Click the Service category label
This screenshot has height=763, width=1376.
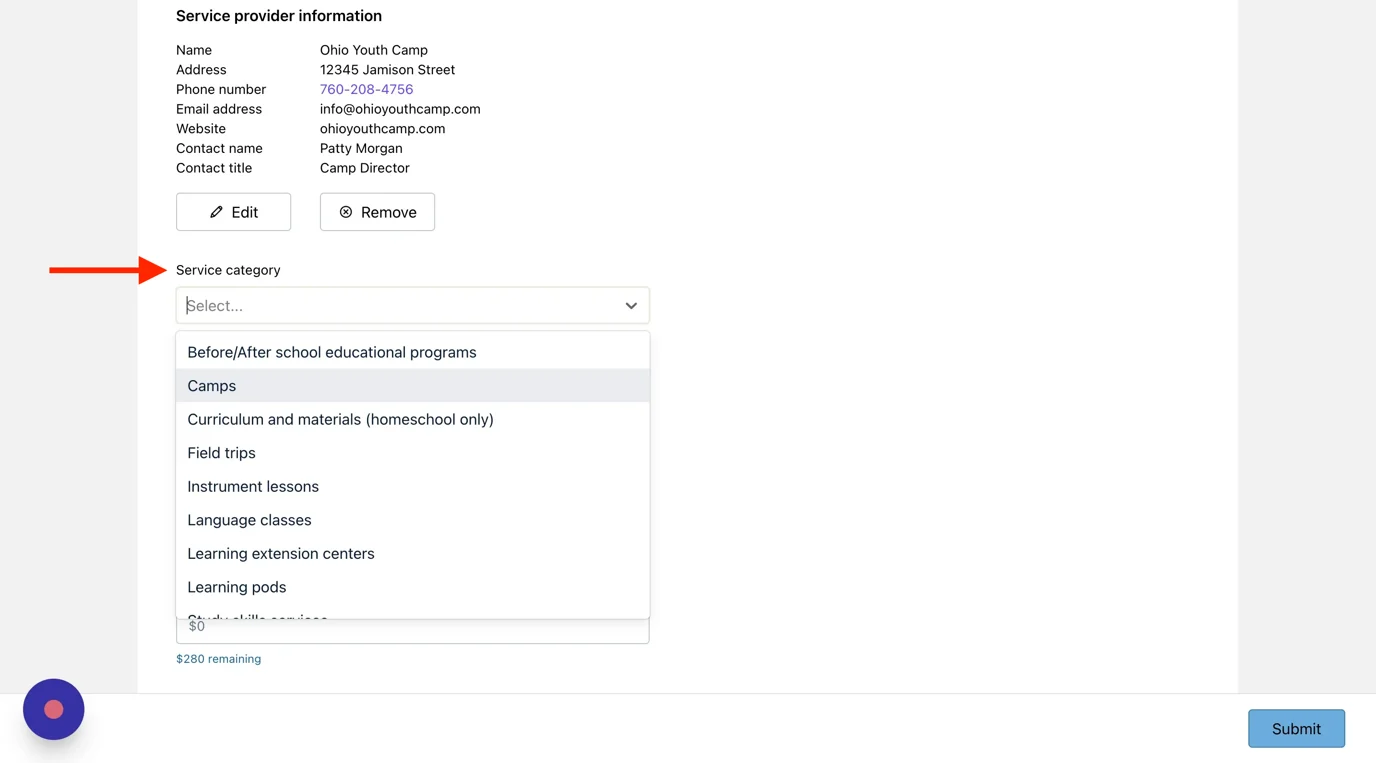tap(228, 270)
